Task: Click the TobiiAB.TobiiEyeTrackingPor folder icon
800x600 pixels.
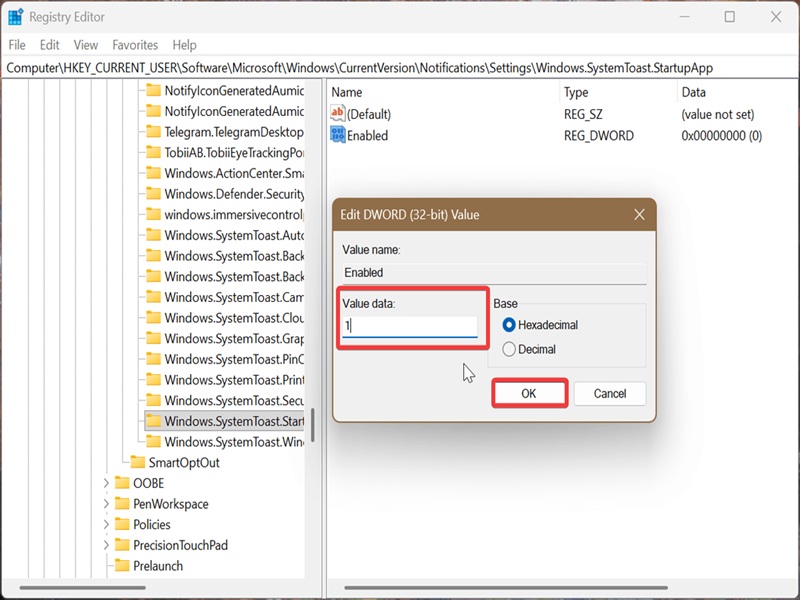Action: [153, 153]
